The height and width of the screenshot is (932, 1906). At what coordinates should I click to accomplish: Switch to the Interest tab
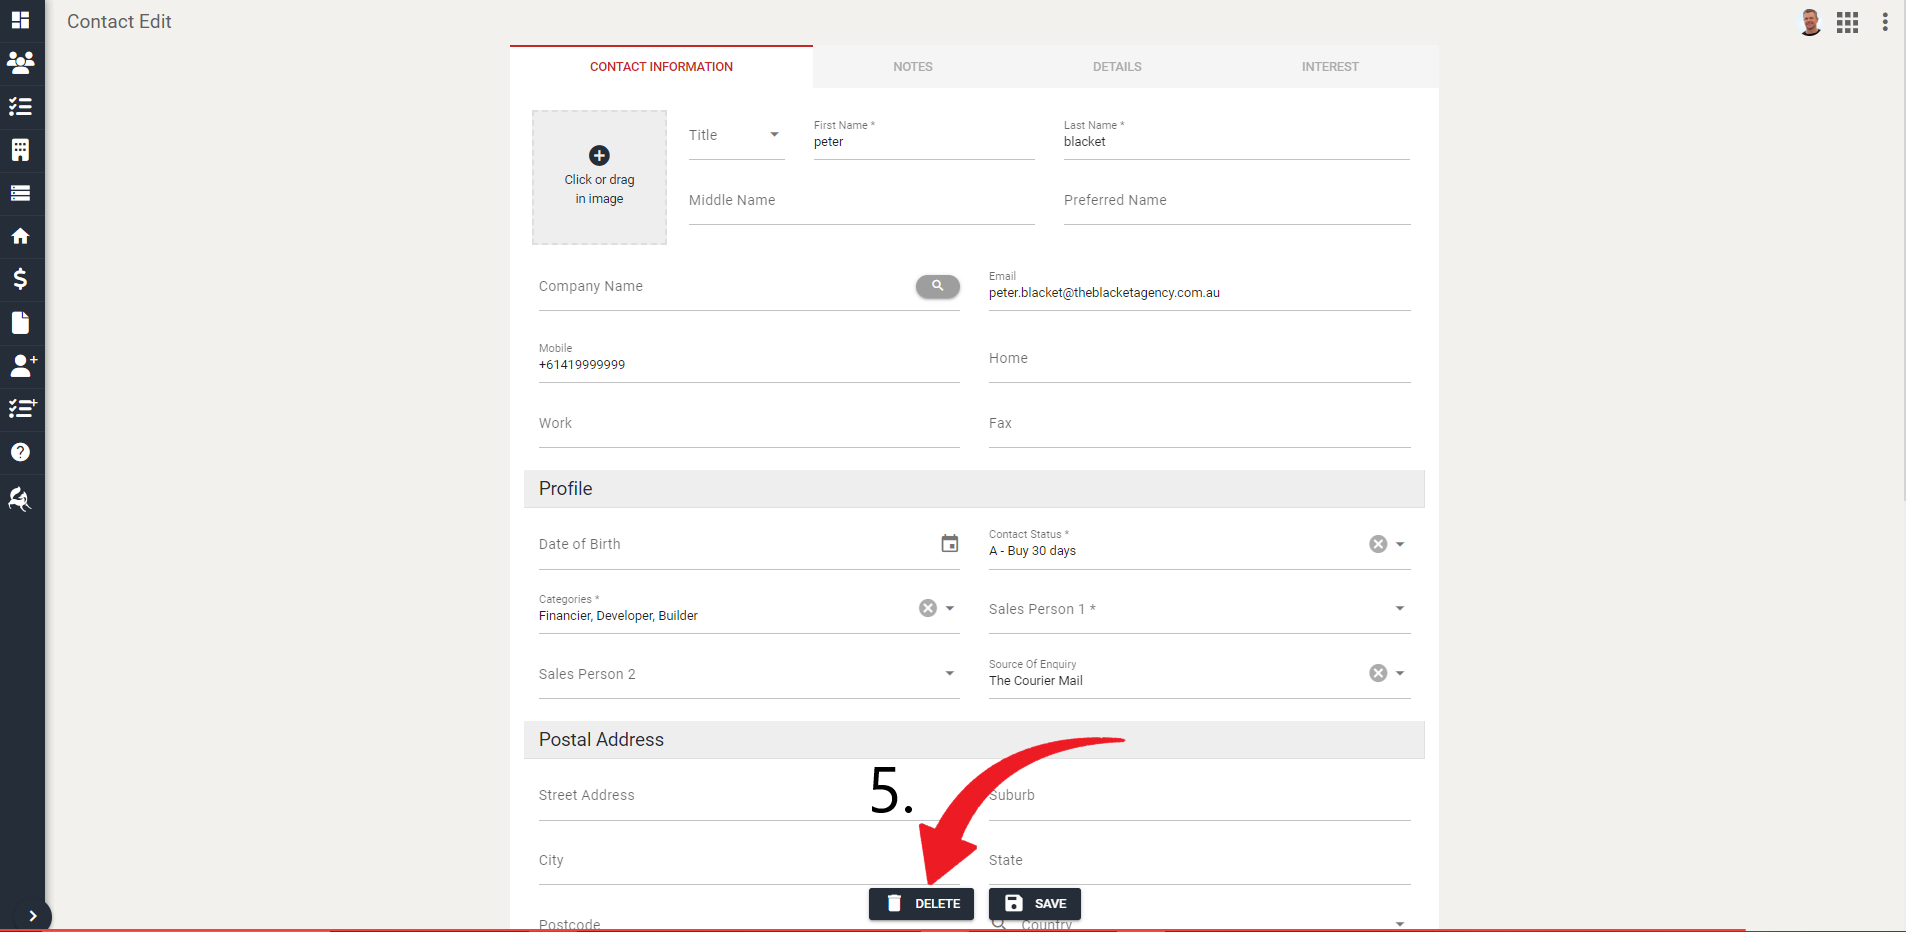click(1329, 67)
